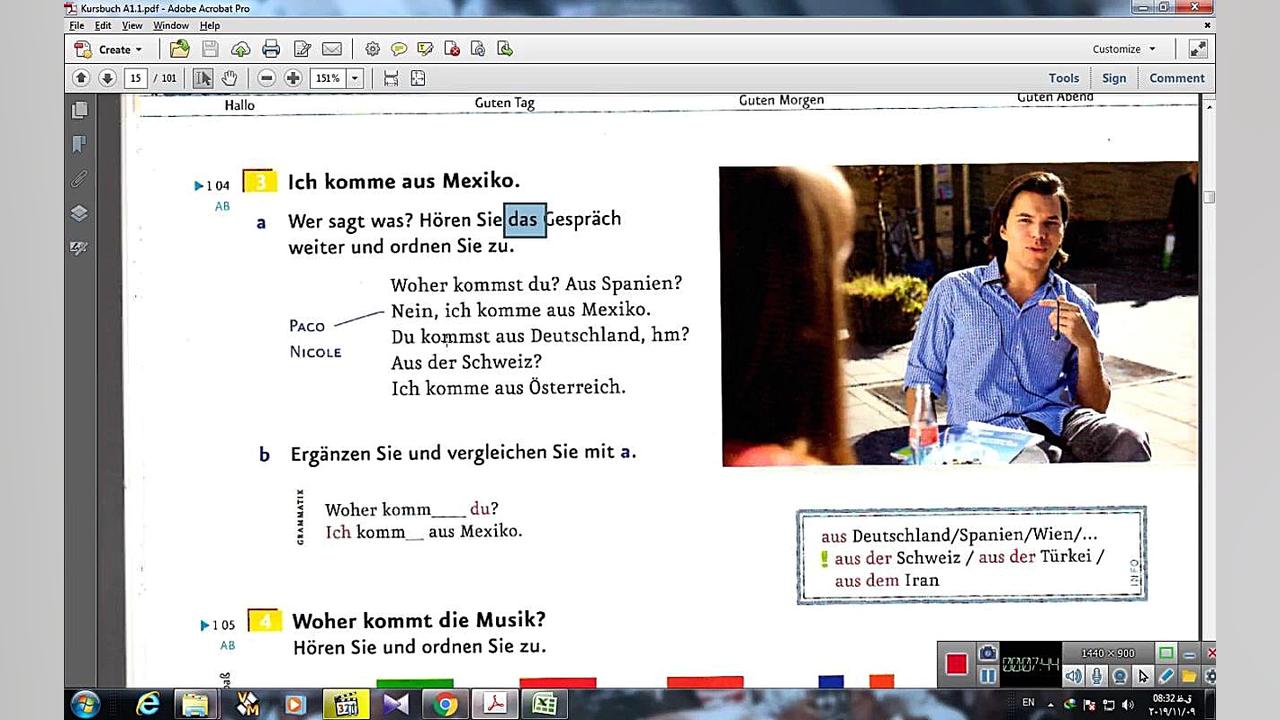Click the text 'Ich komme aus Mexiko.' heading
Screen dimensions: 1280x720
coord(404,181)
